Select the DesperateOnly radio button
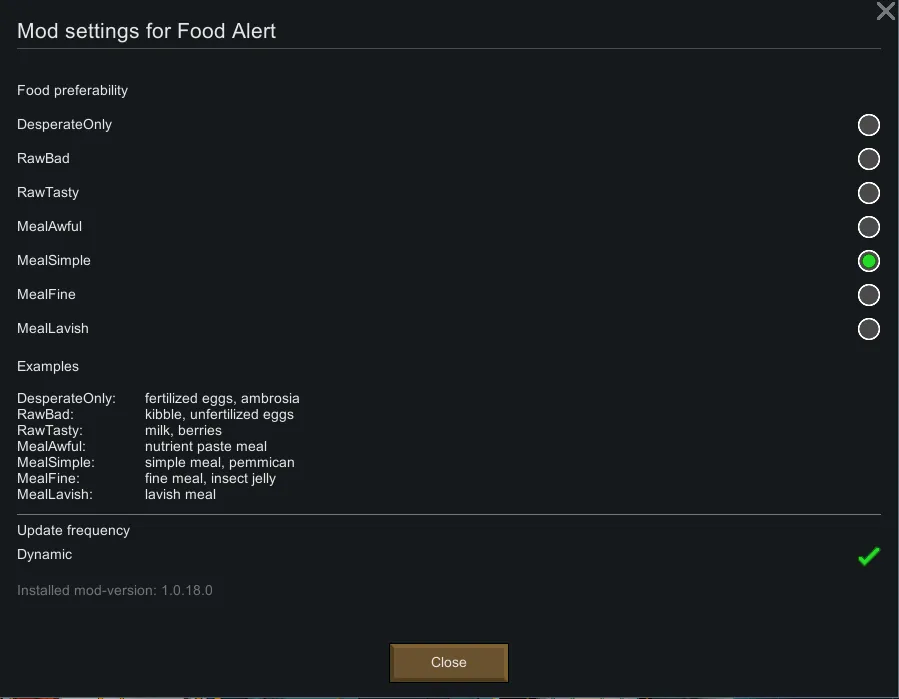The height and width of the screenshot is (699, 899). pos(868,125)
